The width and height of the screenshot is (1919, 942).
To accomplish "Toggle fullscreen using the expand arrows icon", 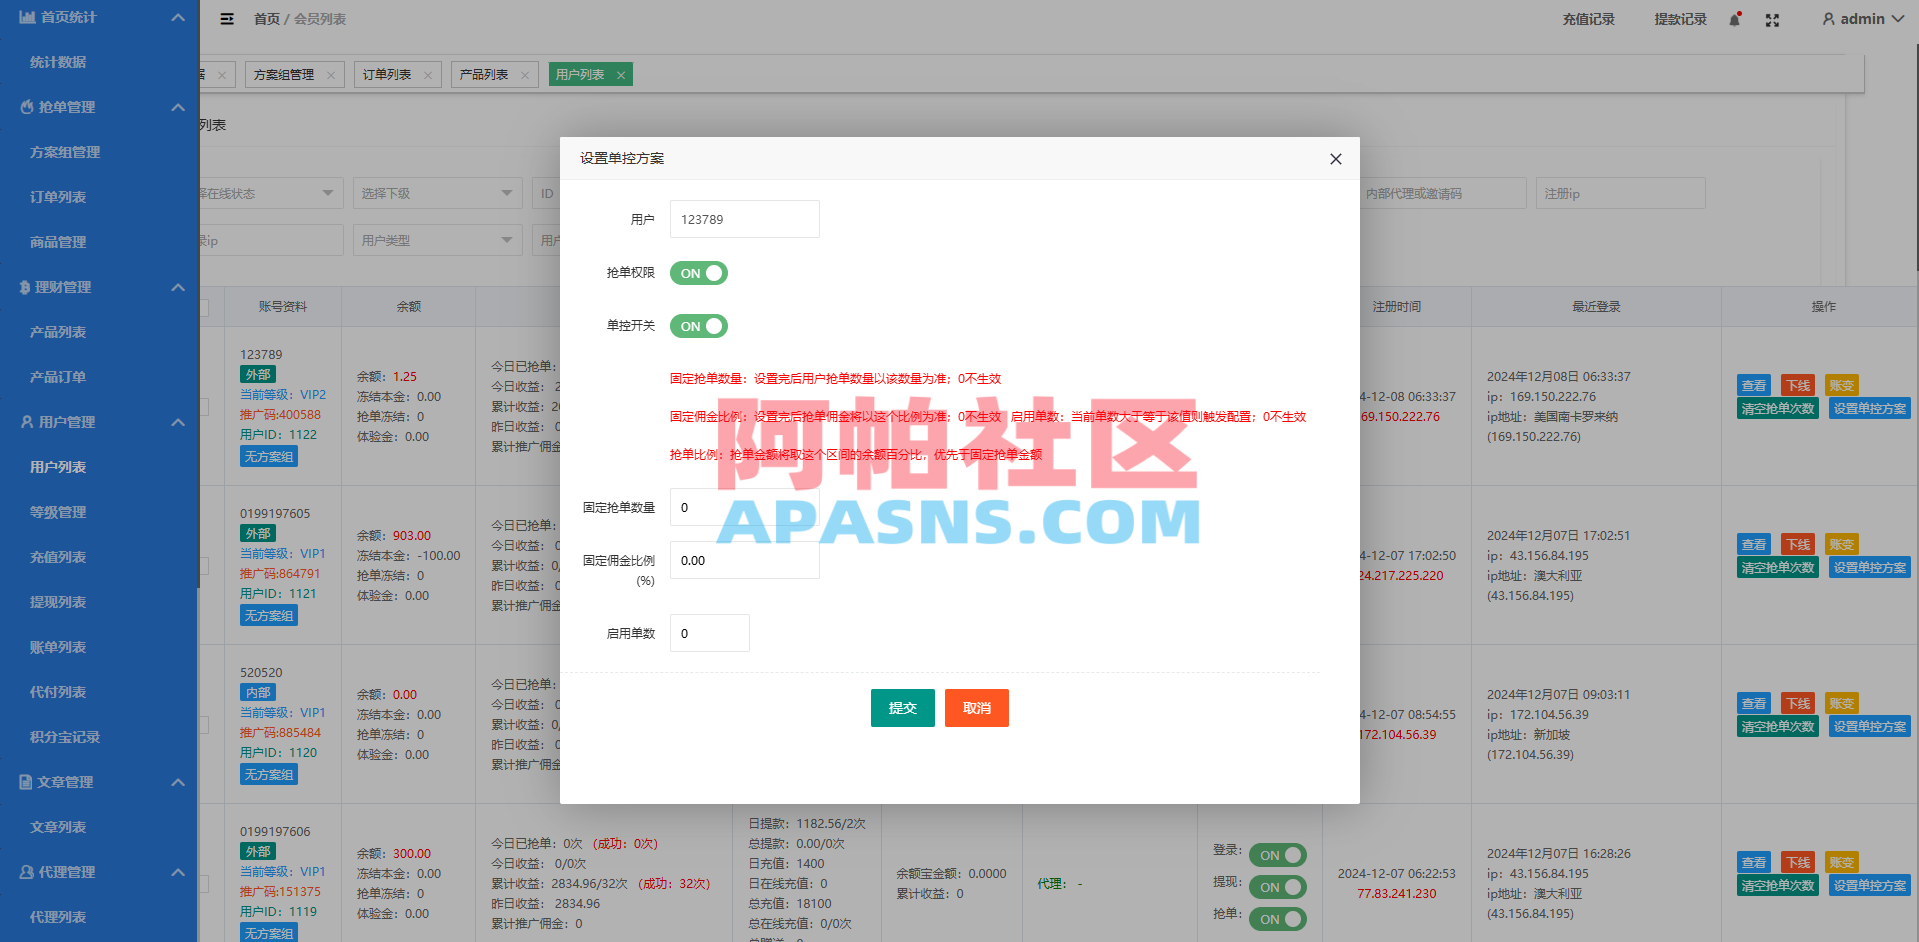I will (x=1772, y=19).
